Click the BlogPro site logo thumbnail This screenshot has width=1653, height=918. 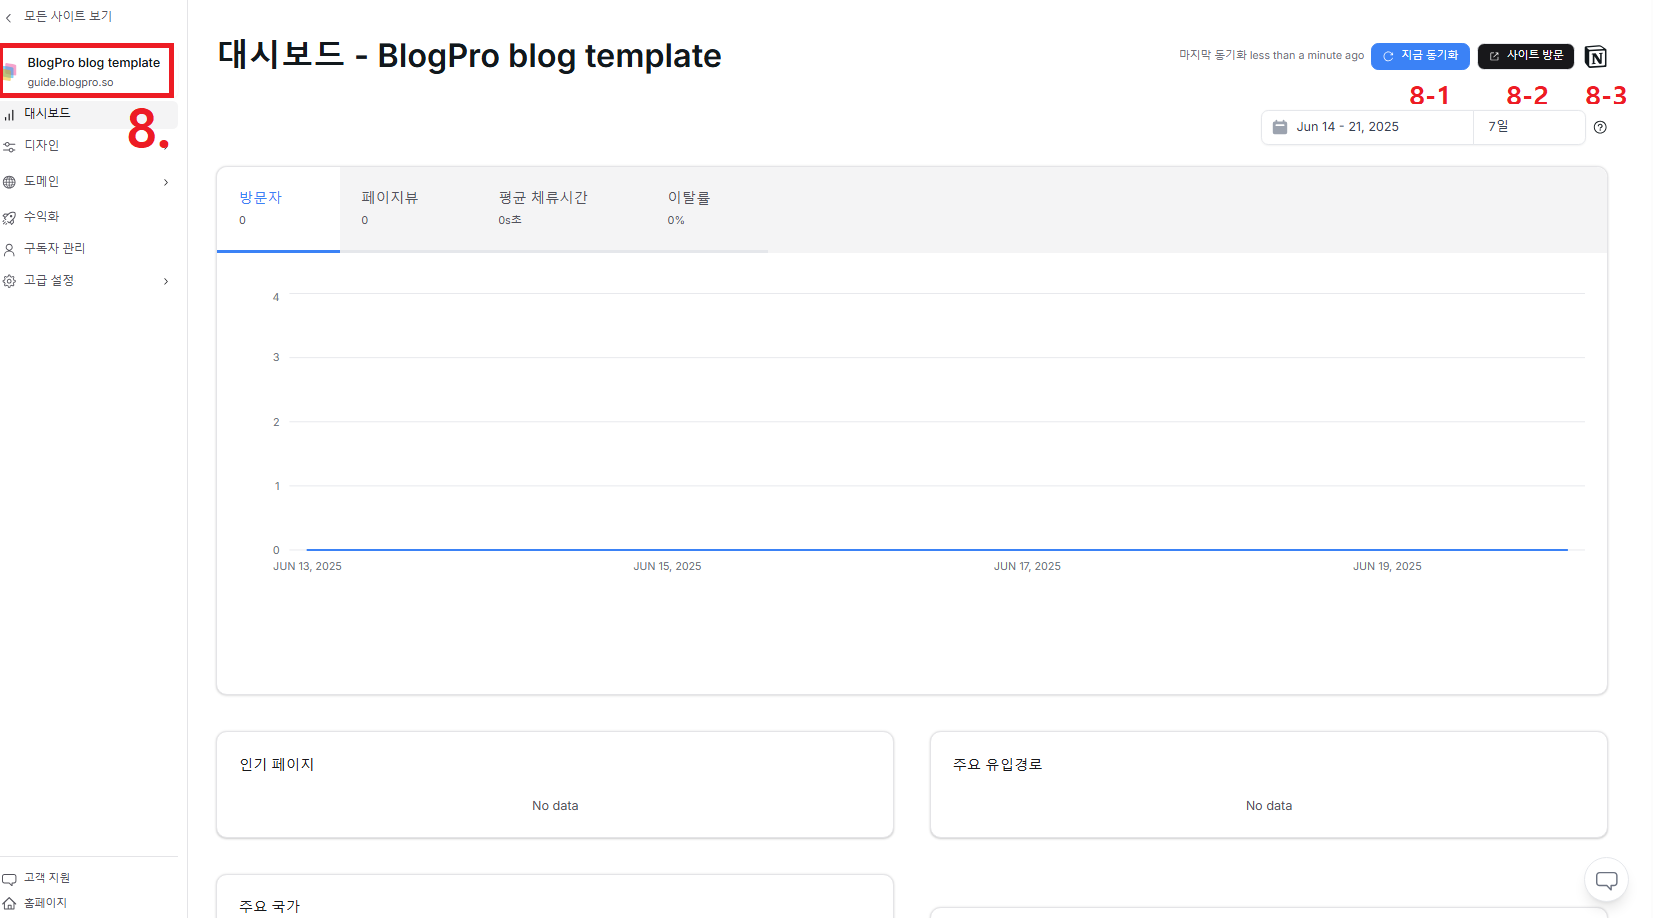[x=9, y=71]
